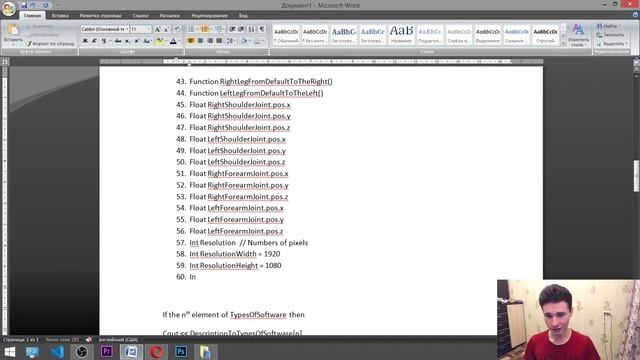Image resolution: width=640 pixels, height=360 pixels.
Task: Click the numbered list icon
Action: click(204, 29)
